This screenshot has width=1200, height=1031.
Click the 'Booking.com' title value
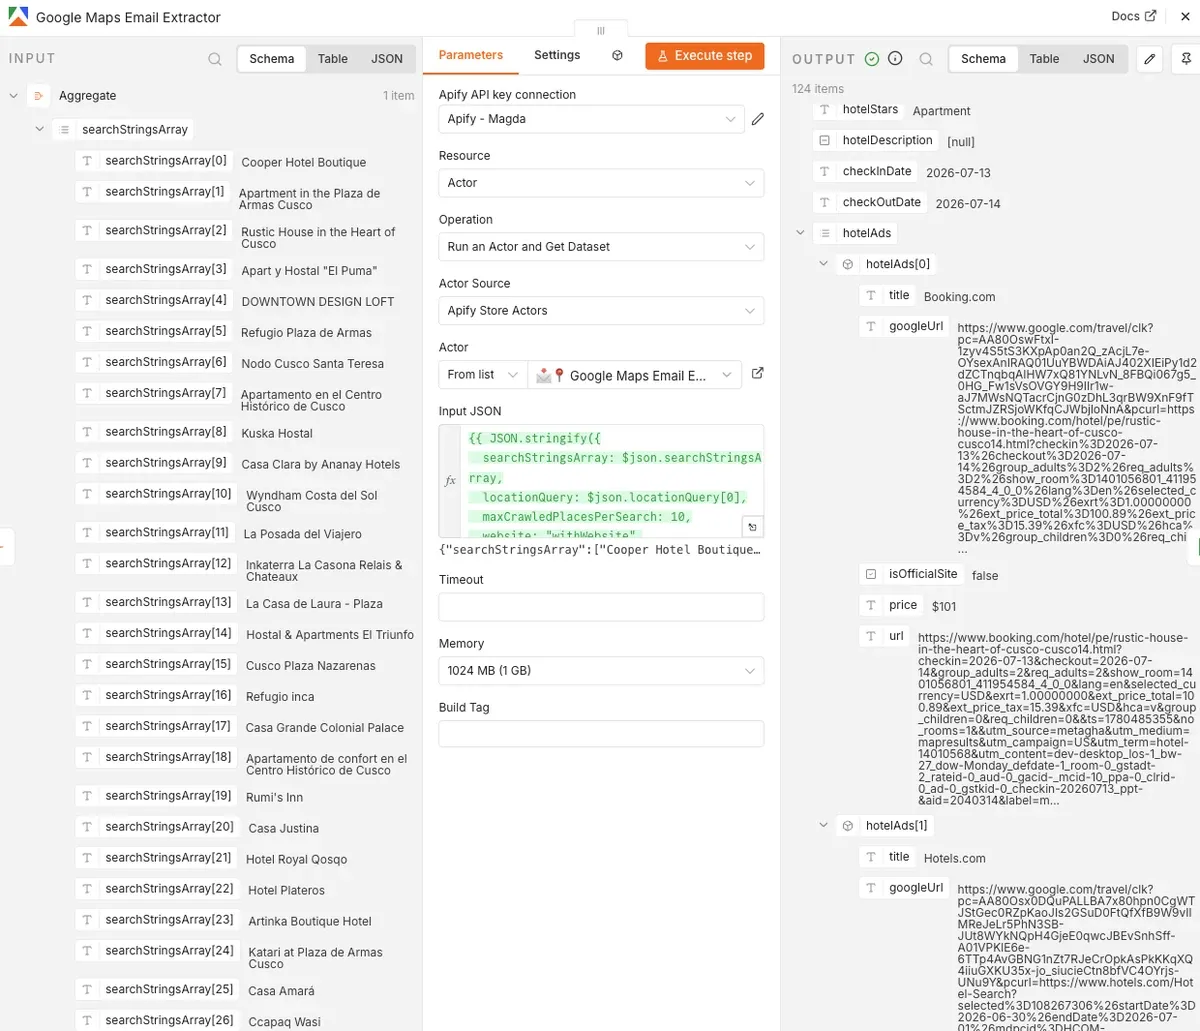(x=959, y=297)
